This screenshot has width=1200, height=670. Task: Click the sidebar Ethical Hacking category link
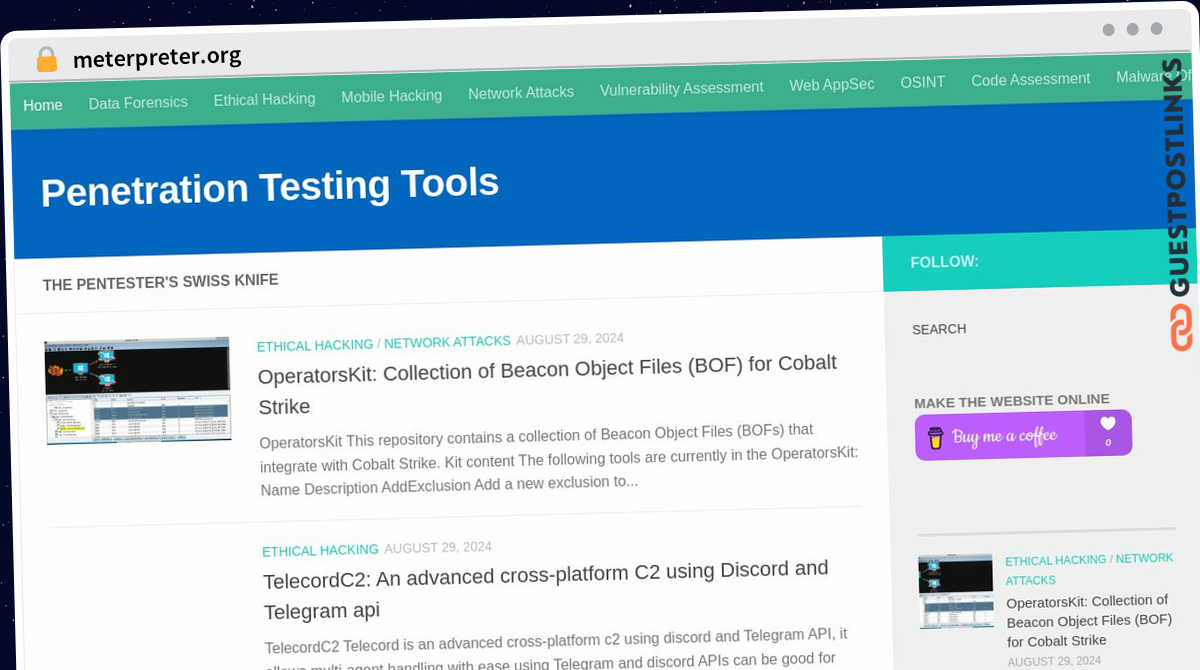1055,560
